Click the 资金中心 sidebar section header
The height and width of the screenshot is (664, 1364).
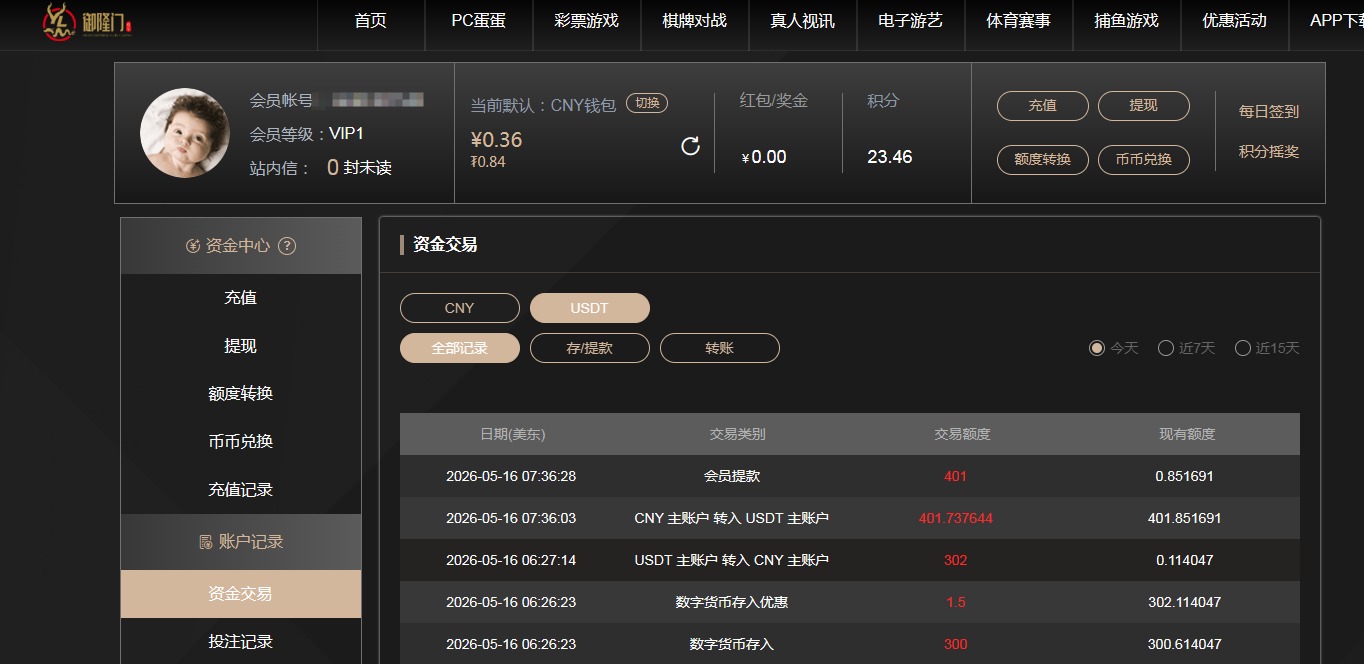[241, 246]
